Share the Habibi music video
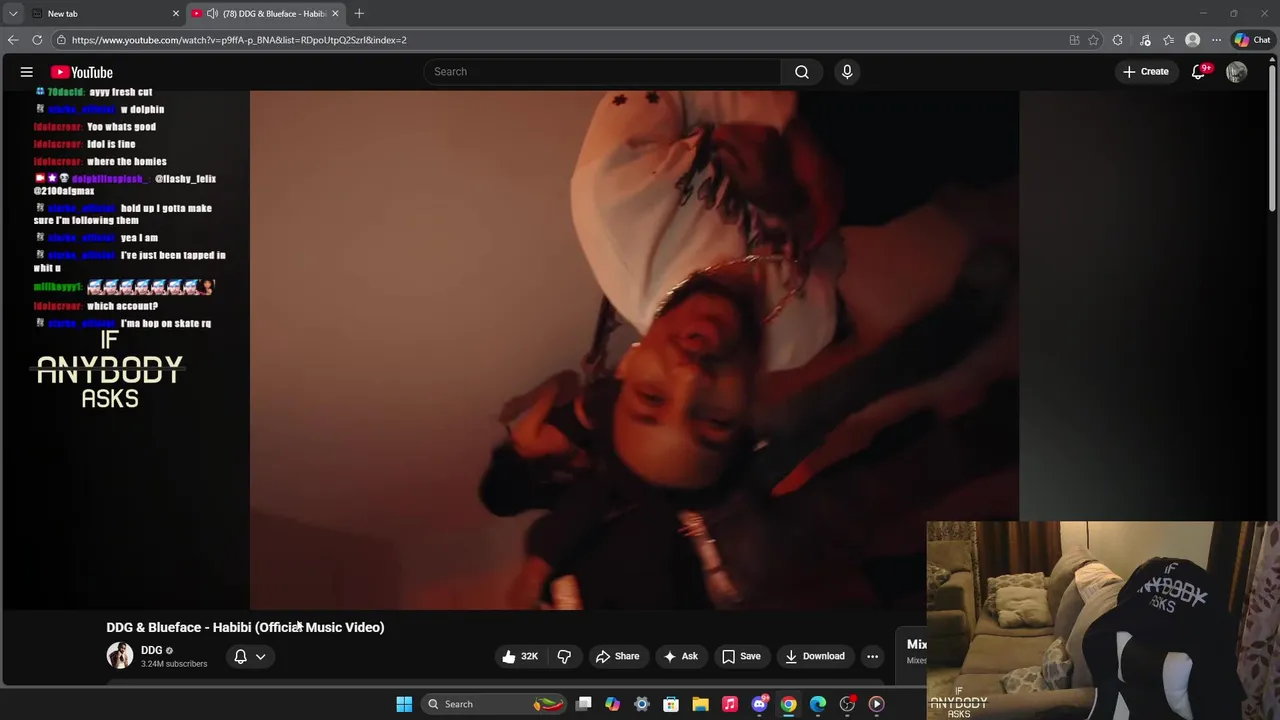Image resolution: width=1280 pixels, height=720 pixels. [617, 657]
